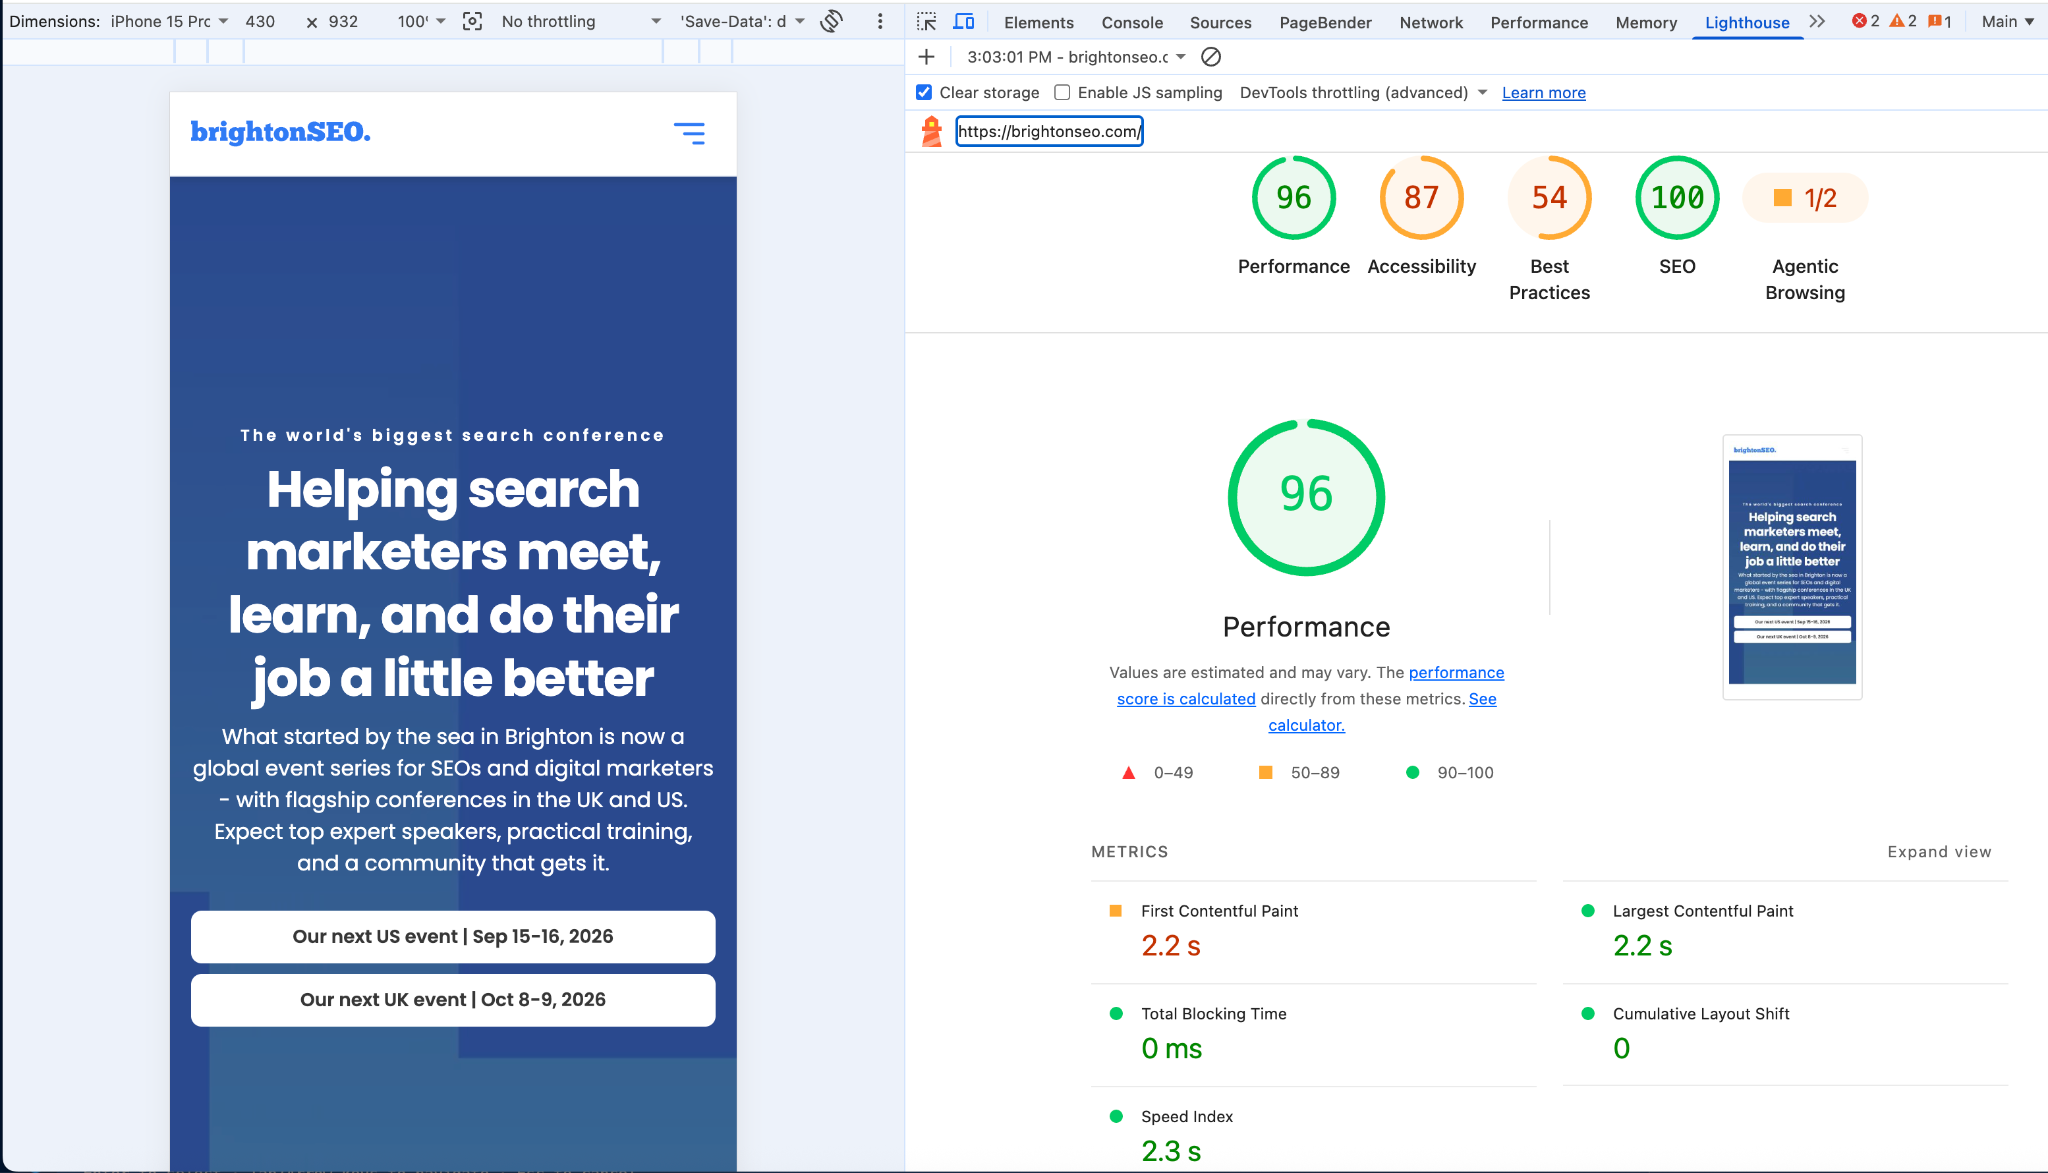The height and width of the screenshot is (1173, 2048).
Task: Open the Main context dropdown
Action: click(x=2008, y=21)
